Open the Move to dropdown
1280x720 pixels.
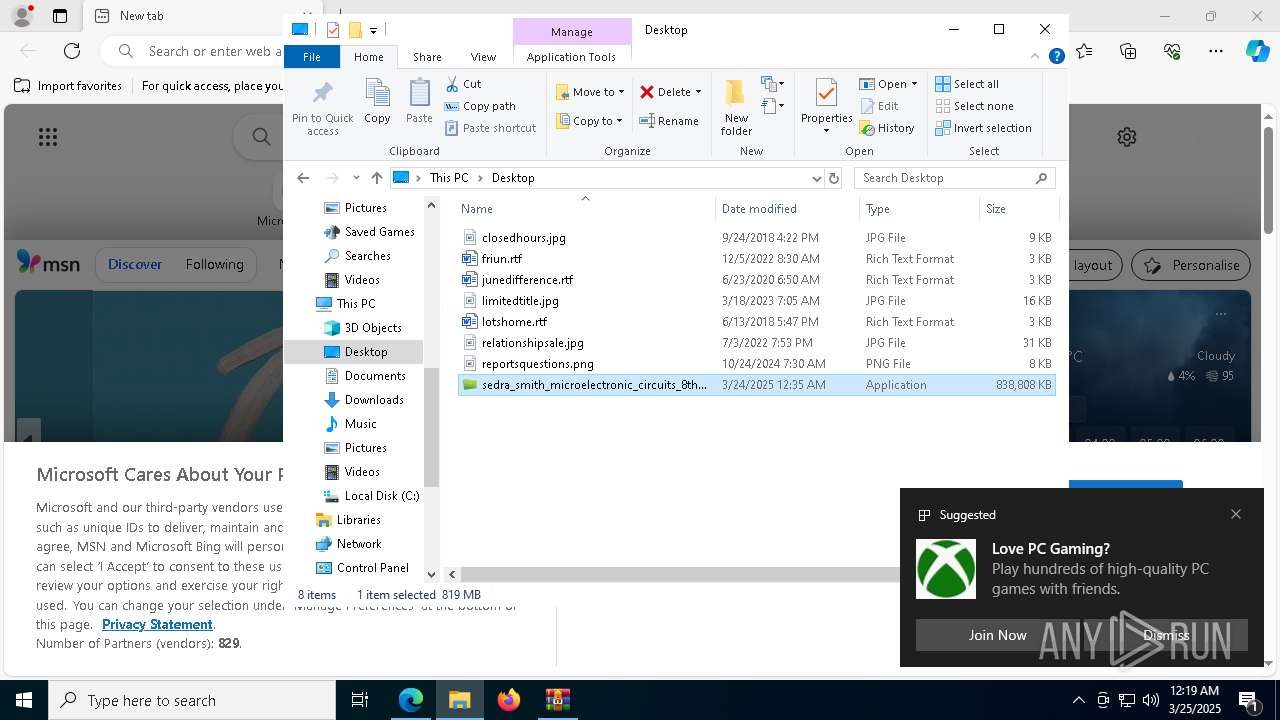(x=590, y=92)
